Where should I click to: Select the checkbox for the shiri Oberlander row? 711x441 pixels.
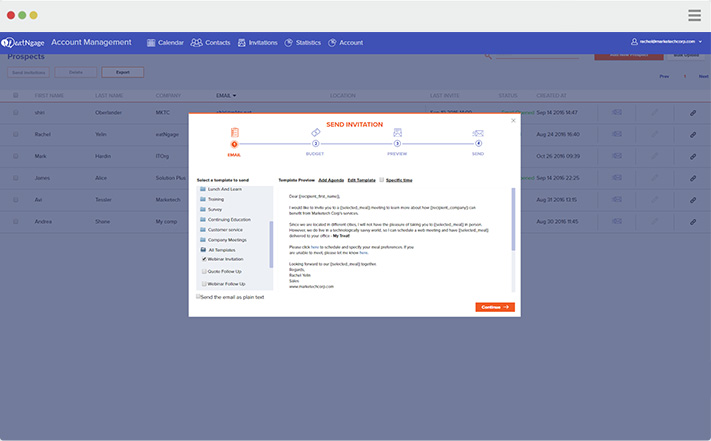[16, 112]
